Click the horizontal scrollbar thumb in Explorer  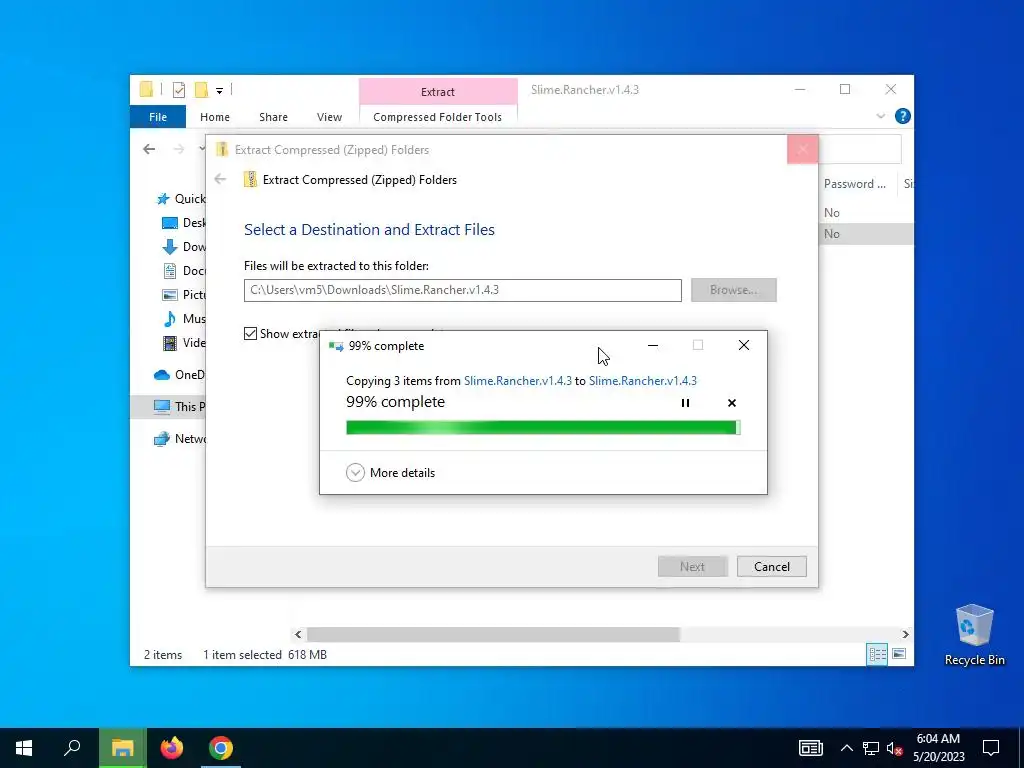point(493,634)
